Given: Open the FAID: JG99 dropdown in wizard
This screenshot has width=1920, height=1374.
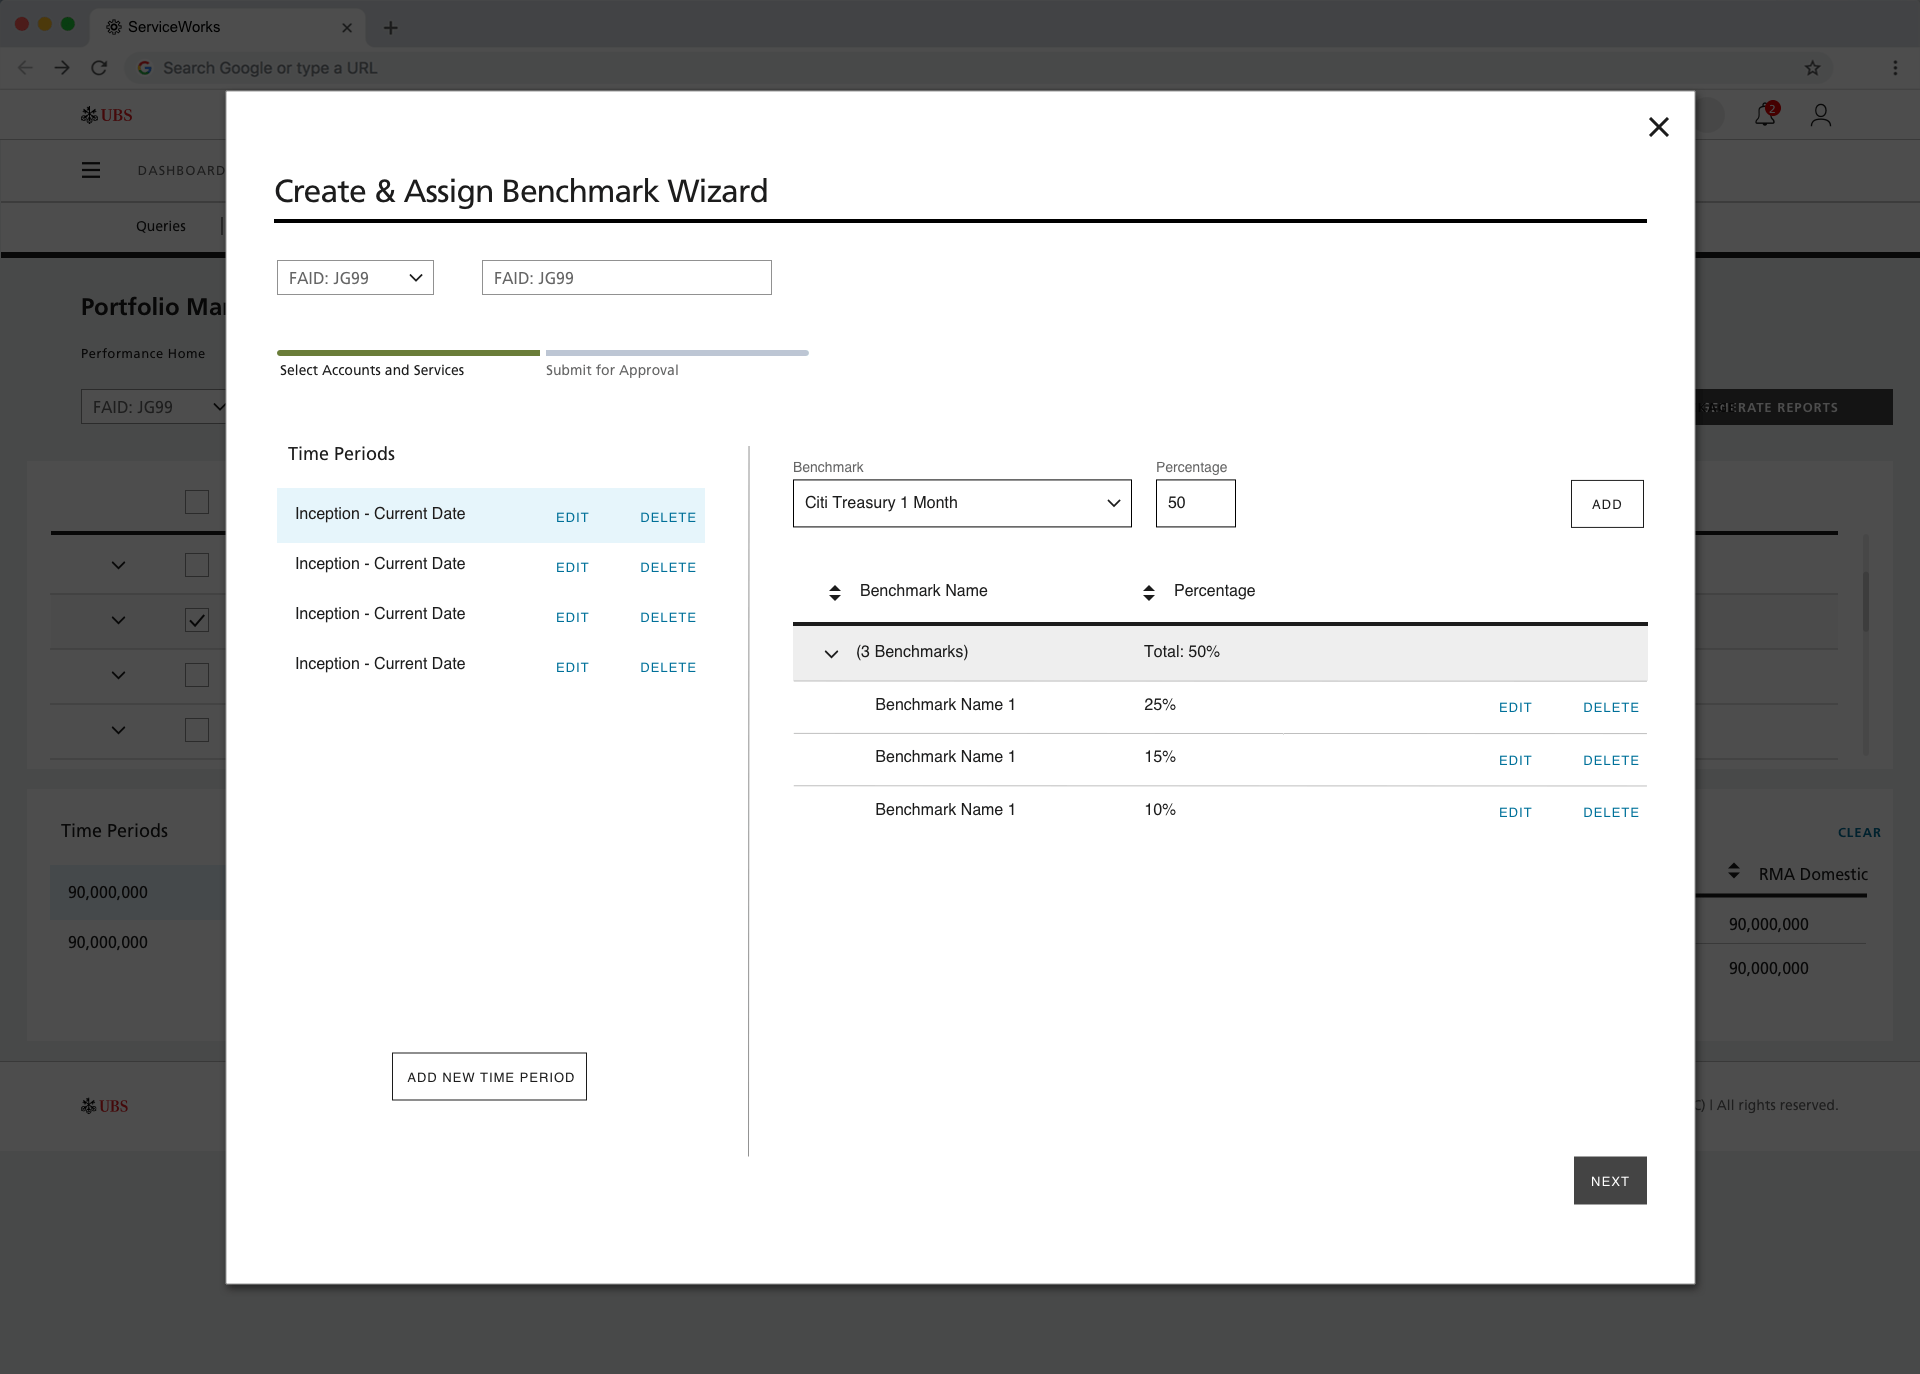Looking at the screenshot, I should pyautogui.click(x=355, y=278).
